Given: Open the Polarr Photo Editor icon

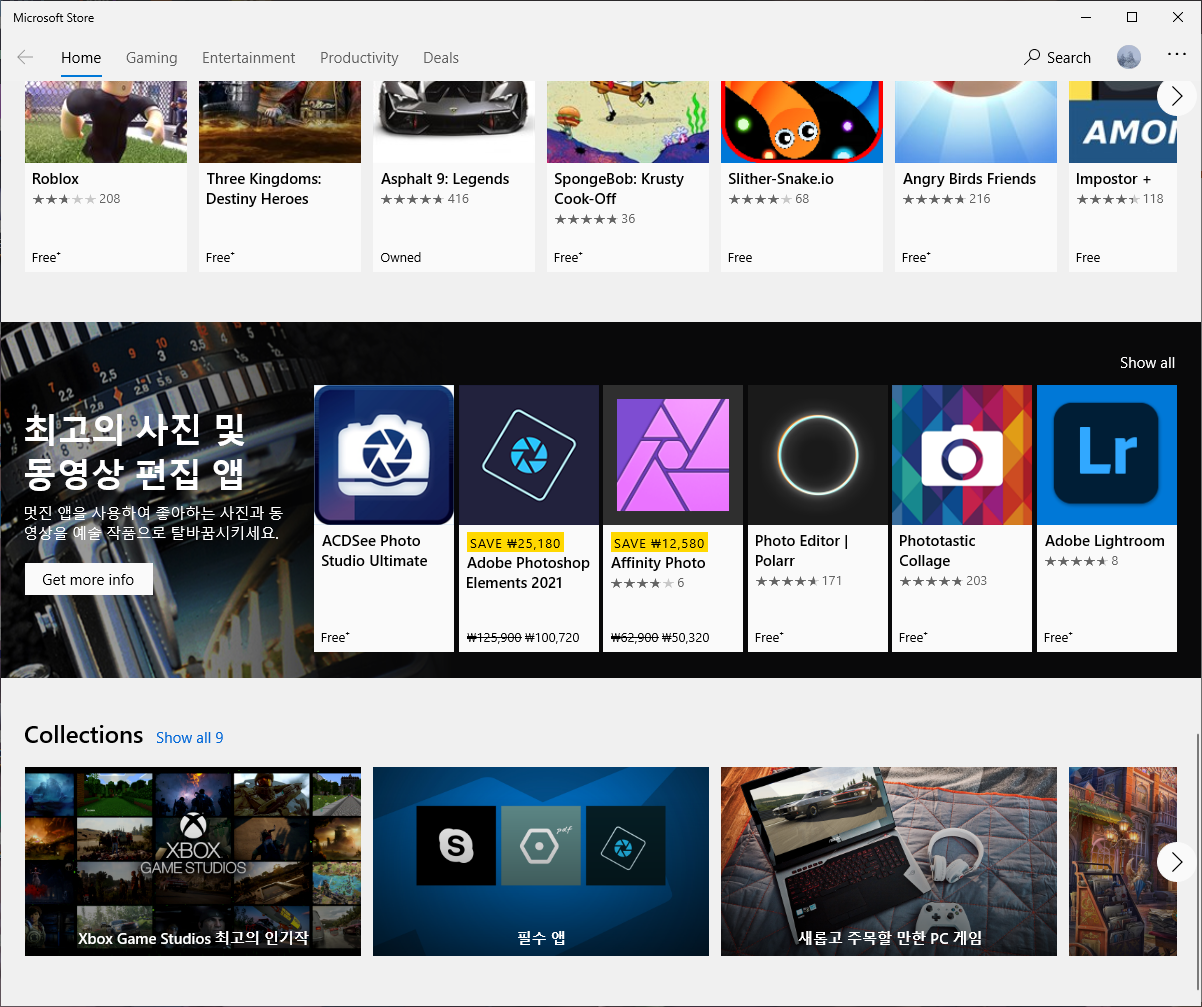Looking at the screenshot, I should pos(818,455).
